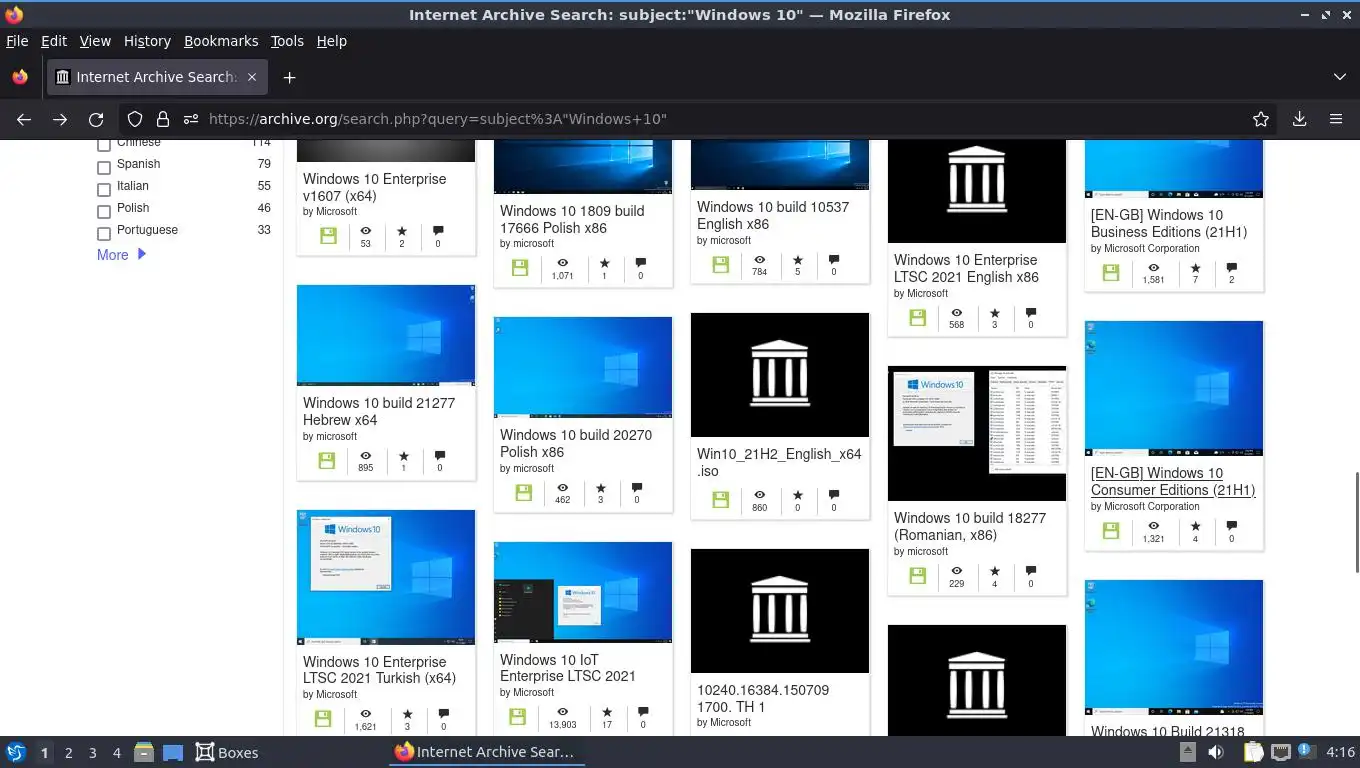Click software icon on Business Editions (21H1) card
This screenshot has width=1360, height=768.
(x=1111, y=272)
